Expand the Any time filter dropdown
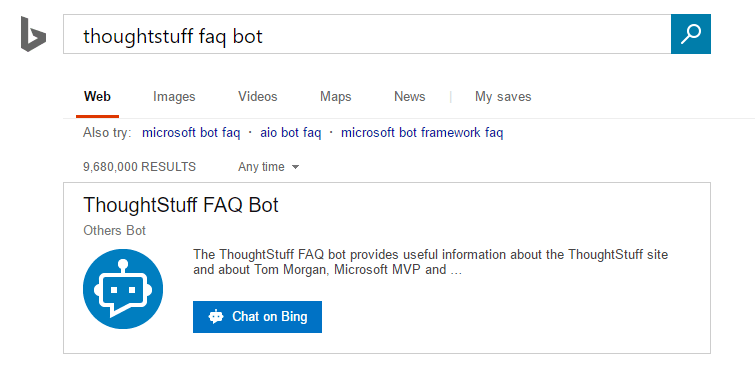This screenshot has width=755, height=377. tap(268, 167)
